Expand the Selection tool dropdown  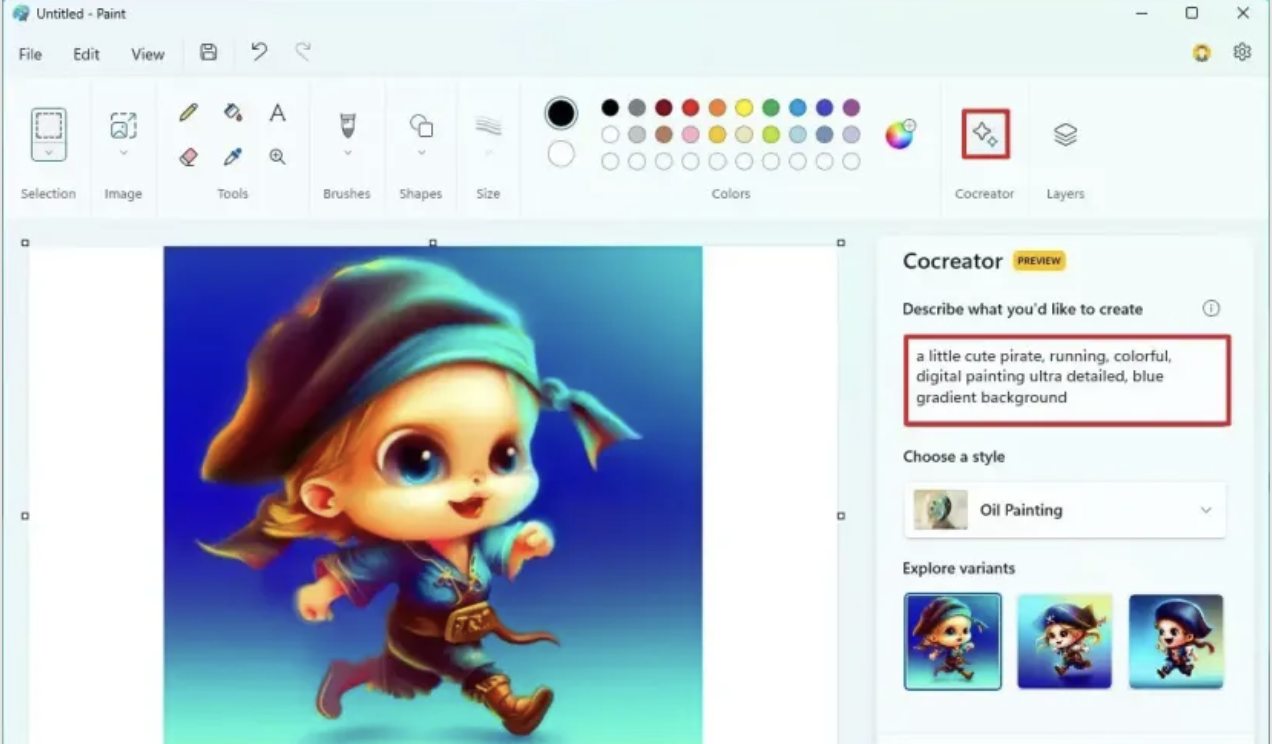(48, 153)
